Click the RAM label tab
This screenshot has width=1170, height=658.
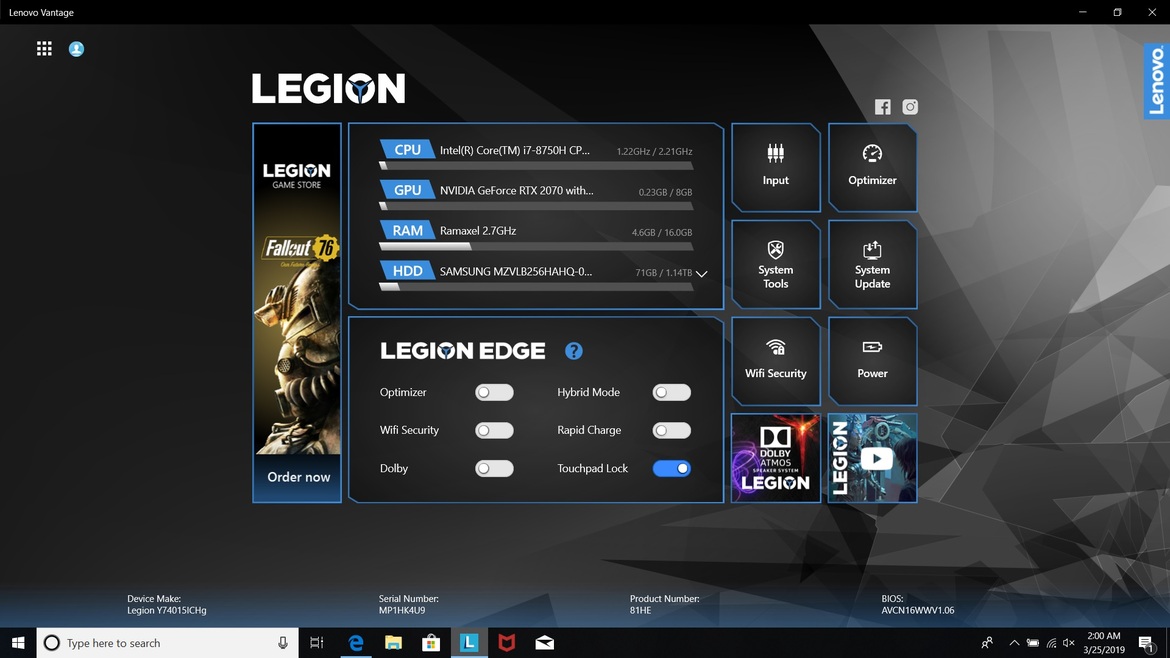pyautogui.click(x=407, y=230)
